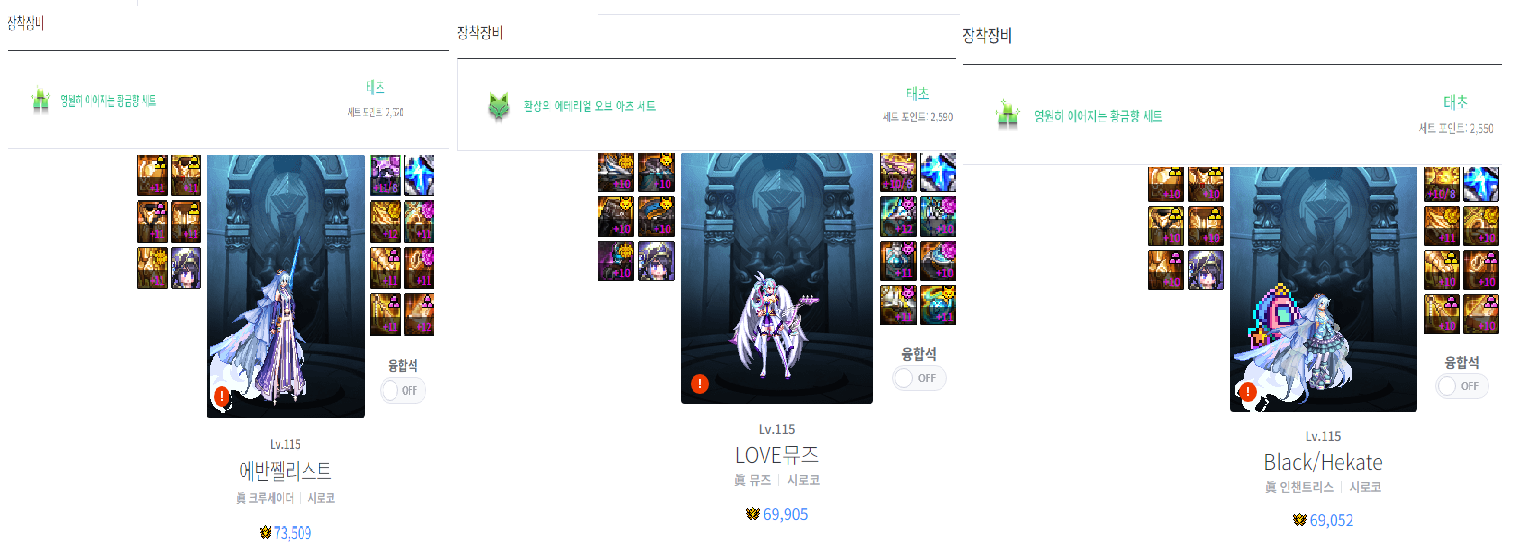The image size is (1531, 553).
Task: Click the purple-haired avatar icon left of LOVE무즈
Action: (x=657, y=261)
